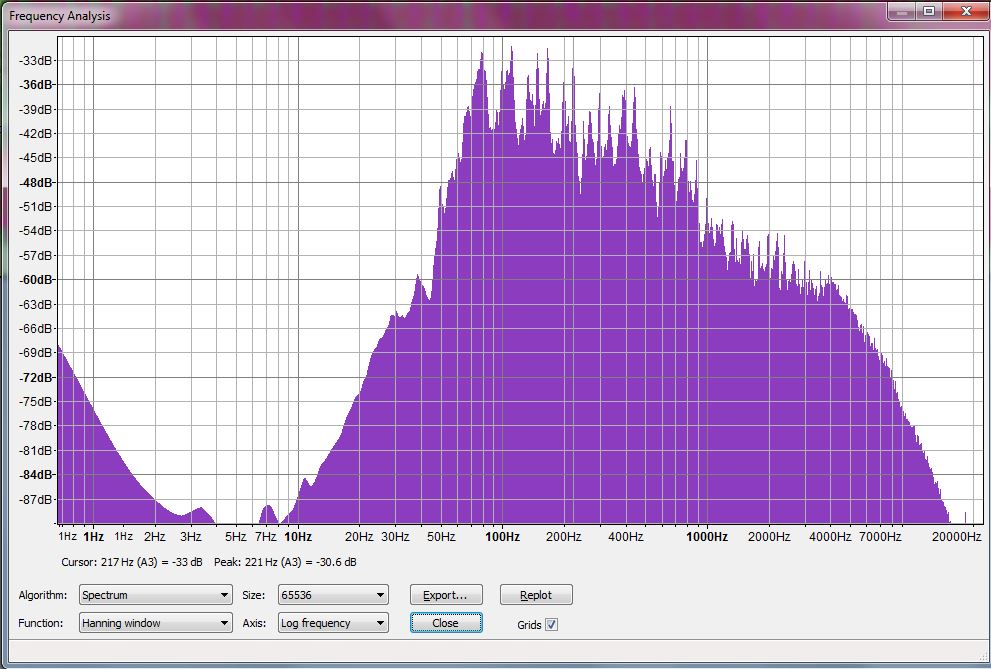
Task: Open the Size dropdown showing 65536
Action: click(x=333, y=595)
